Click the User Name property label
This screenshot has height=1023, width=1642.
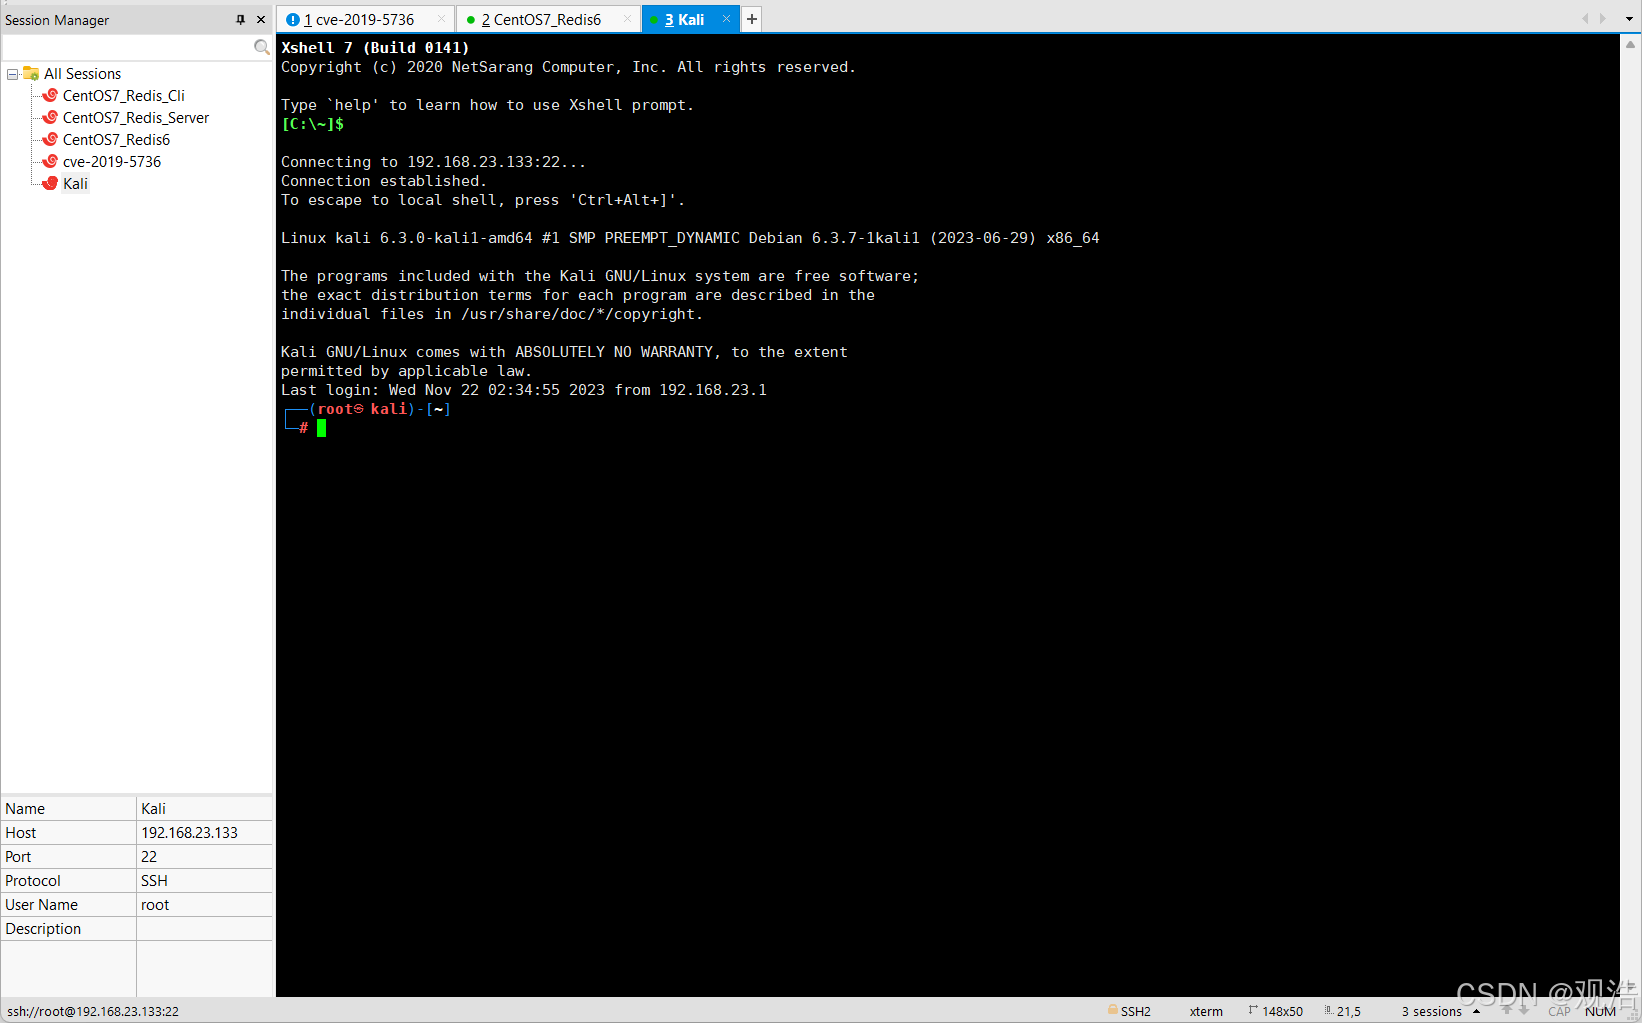click(41, 905)
